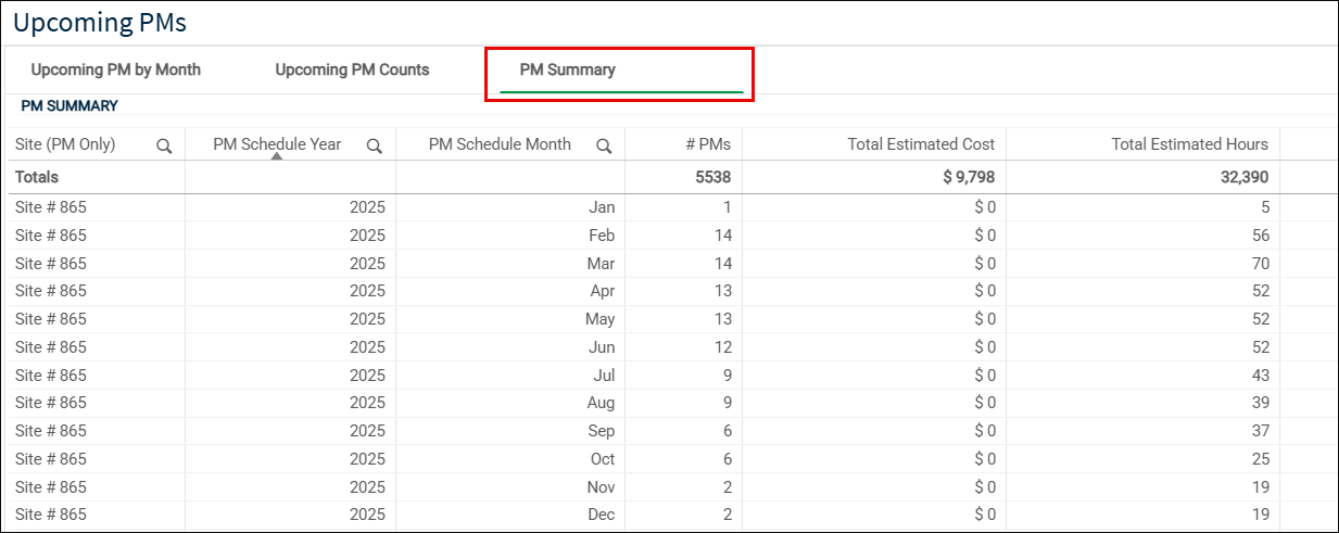This screenshot has width=1339, height=533.
Task: Search the Site (PM Only) column
Action: tap(164, 146)
